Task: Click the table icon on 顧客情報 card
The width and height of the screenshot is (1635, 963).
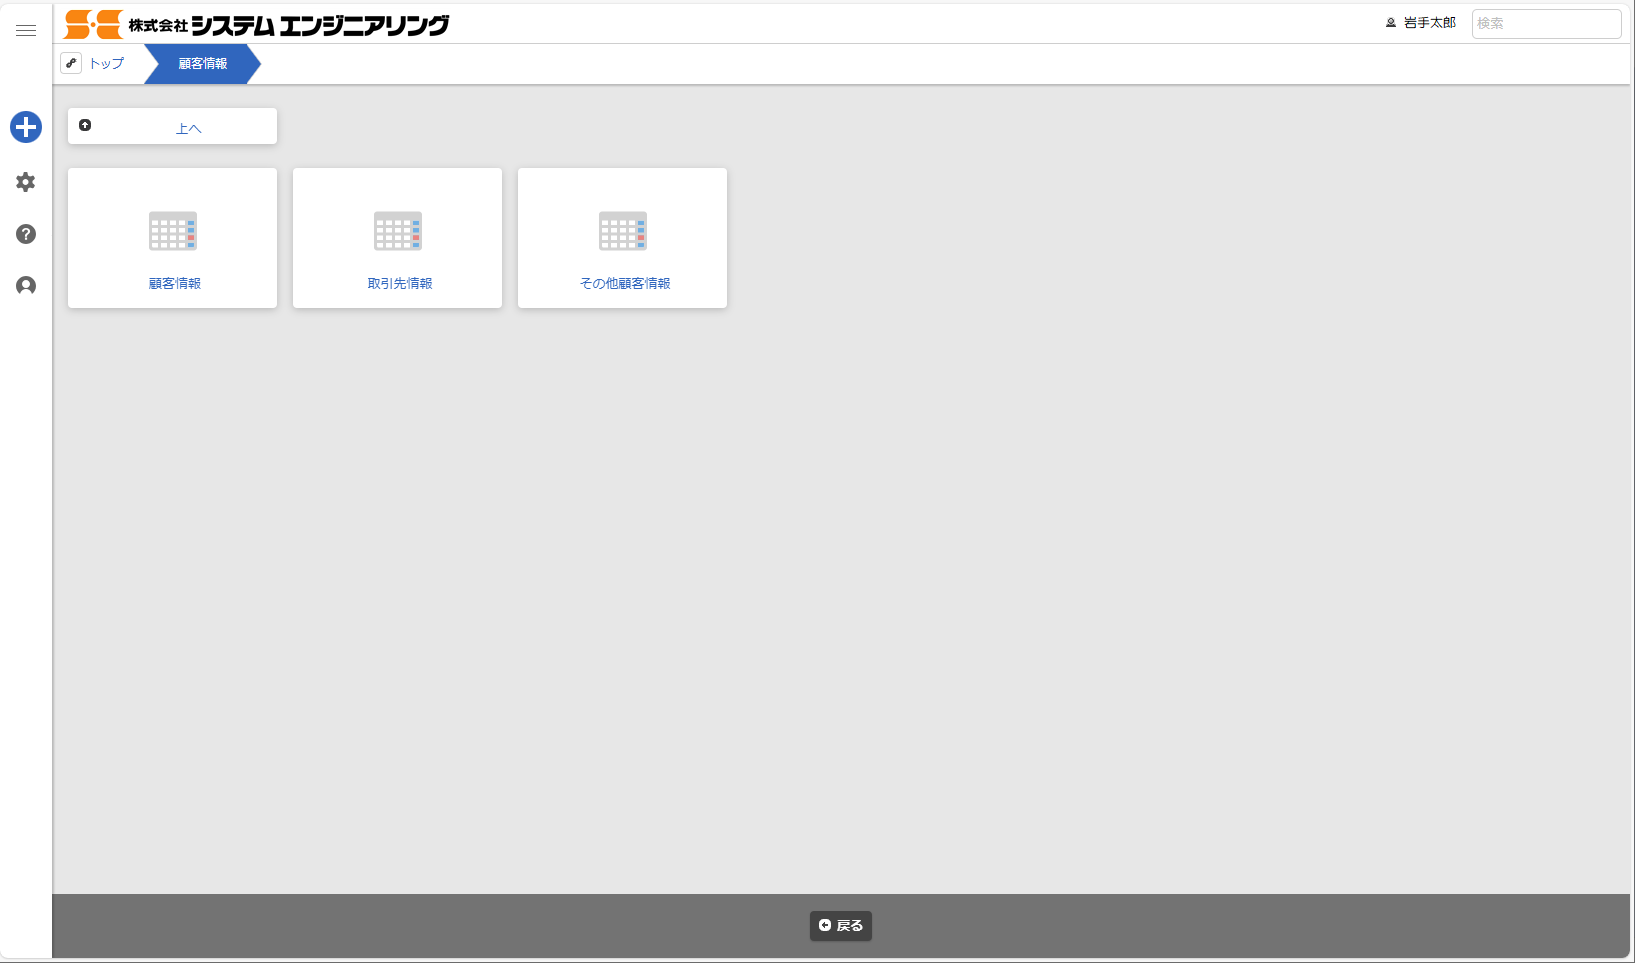Action: 173,231
